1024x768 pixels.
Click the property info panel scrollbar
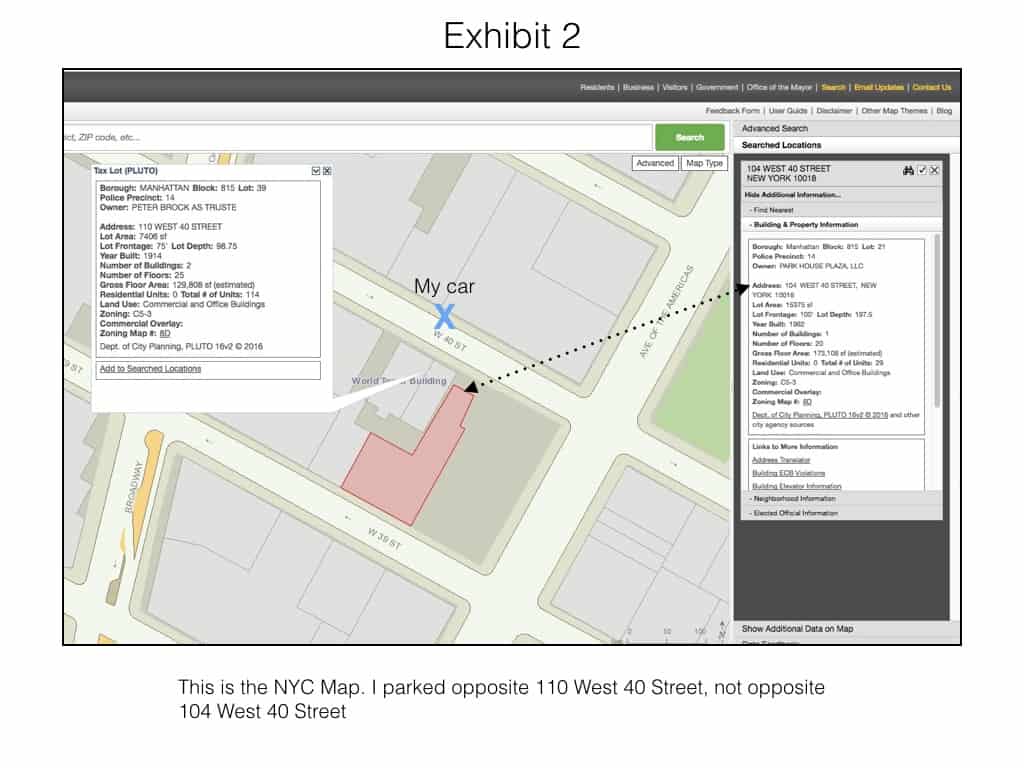(937, 320)
